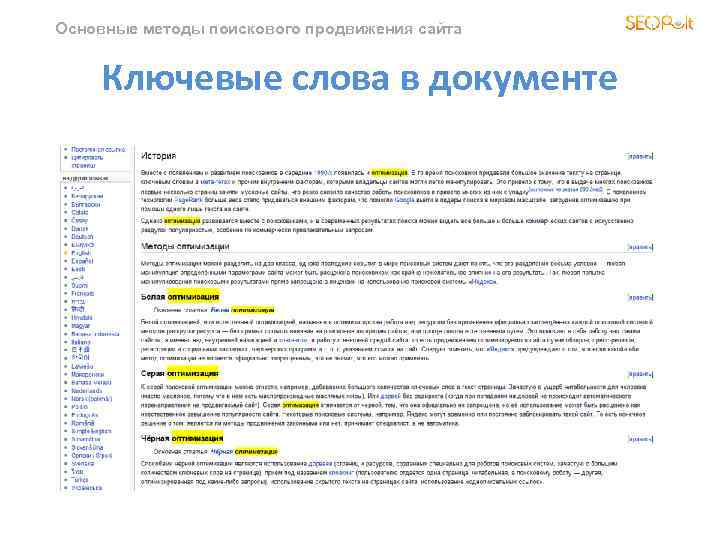Open the Latviešu language link

click(x=82, y=366)
